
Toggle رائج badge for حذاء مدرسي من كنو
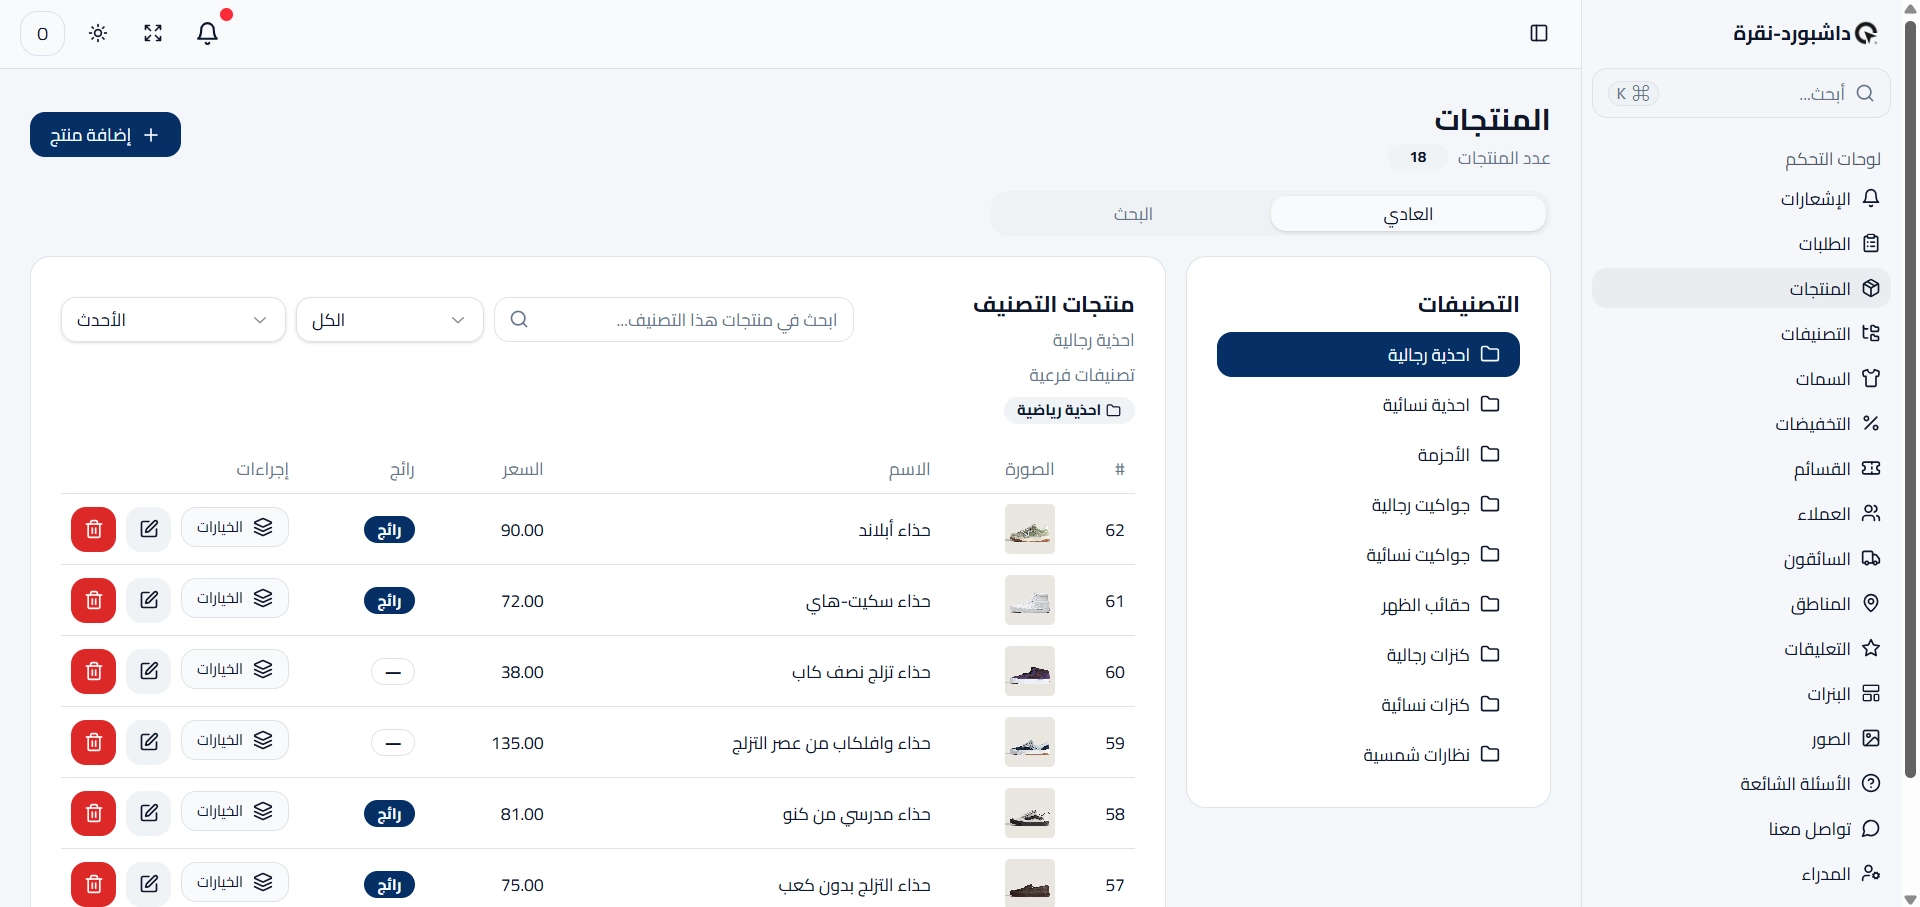pyautogui.click(x=389, y=814)
